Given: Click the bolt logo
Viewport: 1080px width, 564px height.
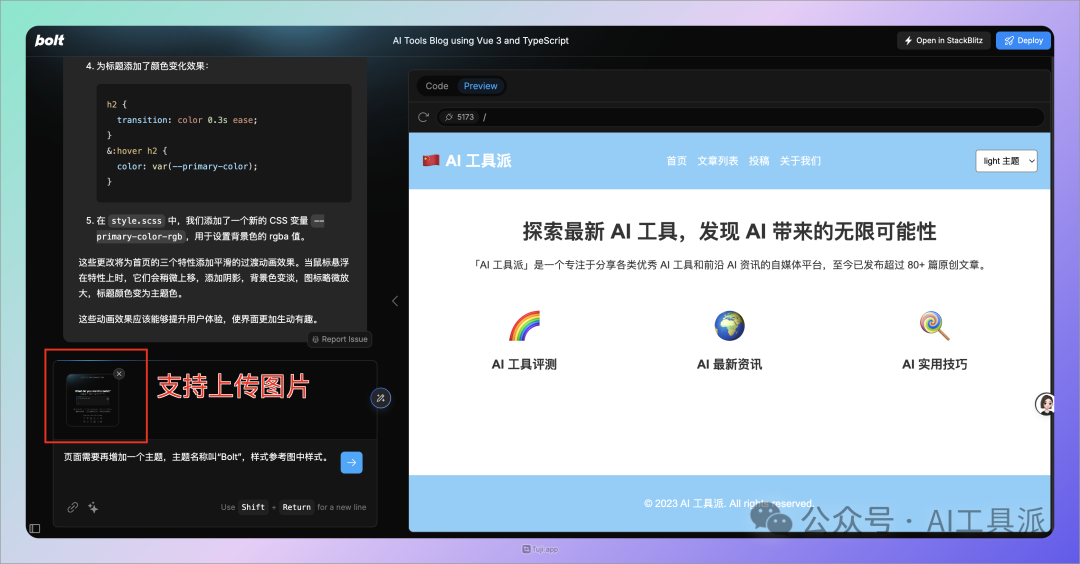Looking at the screenshot, I should pos(50,41).
